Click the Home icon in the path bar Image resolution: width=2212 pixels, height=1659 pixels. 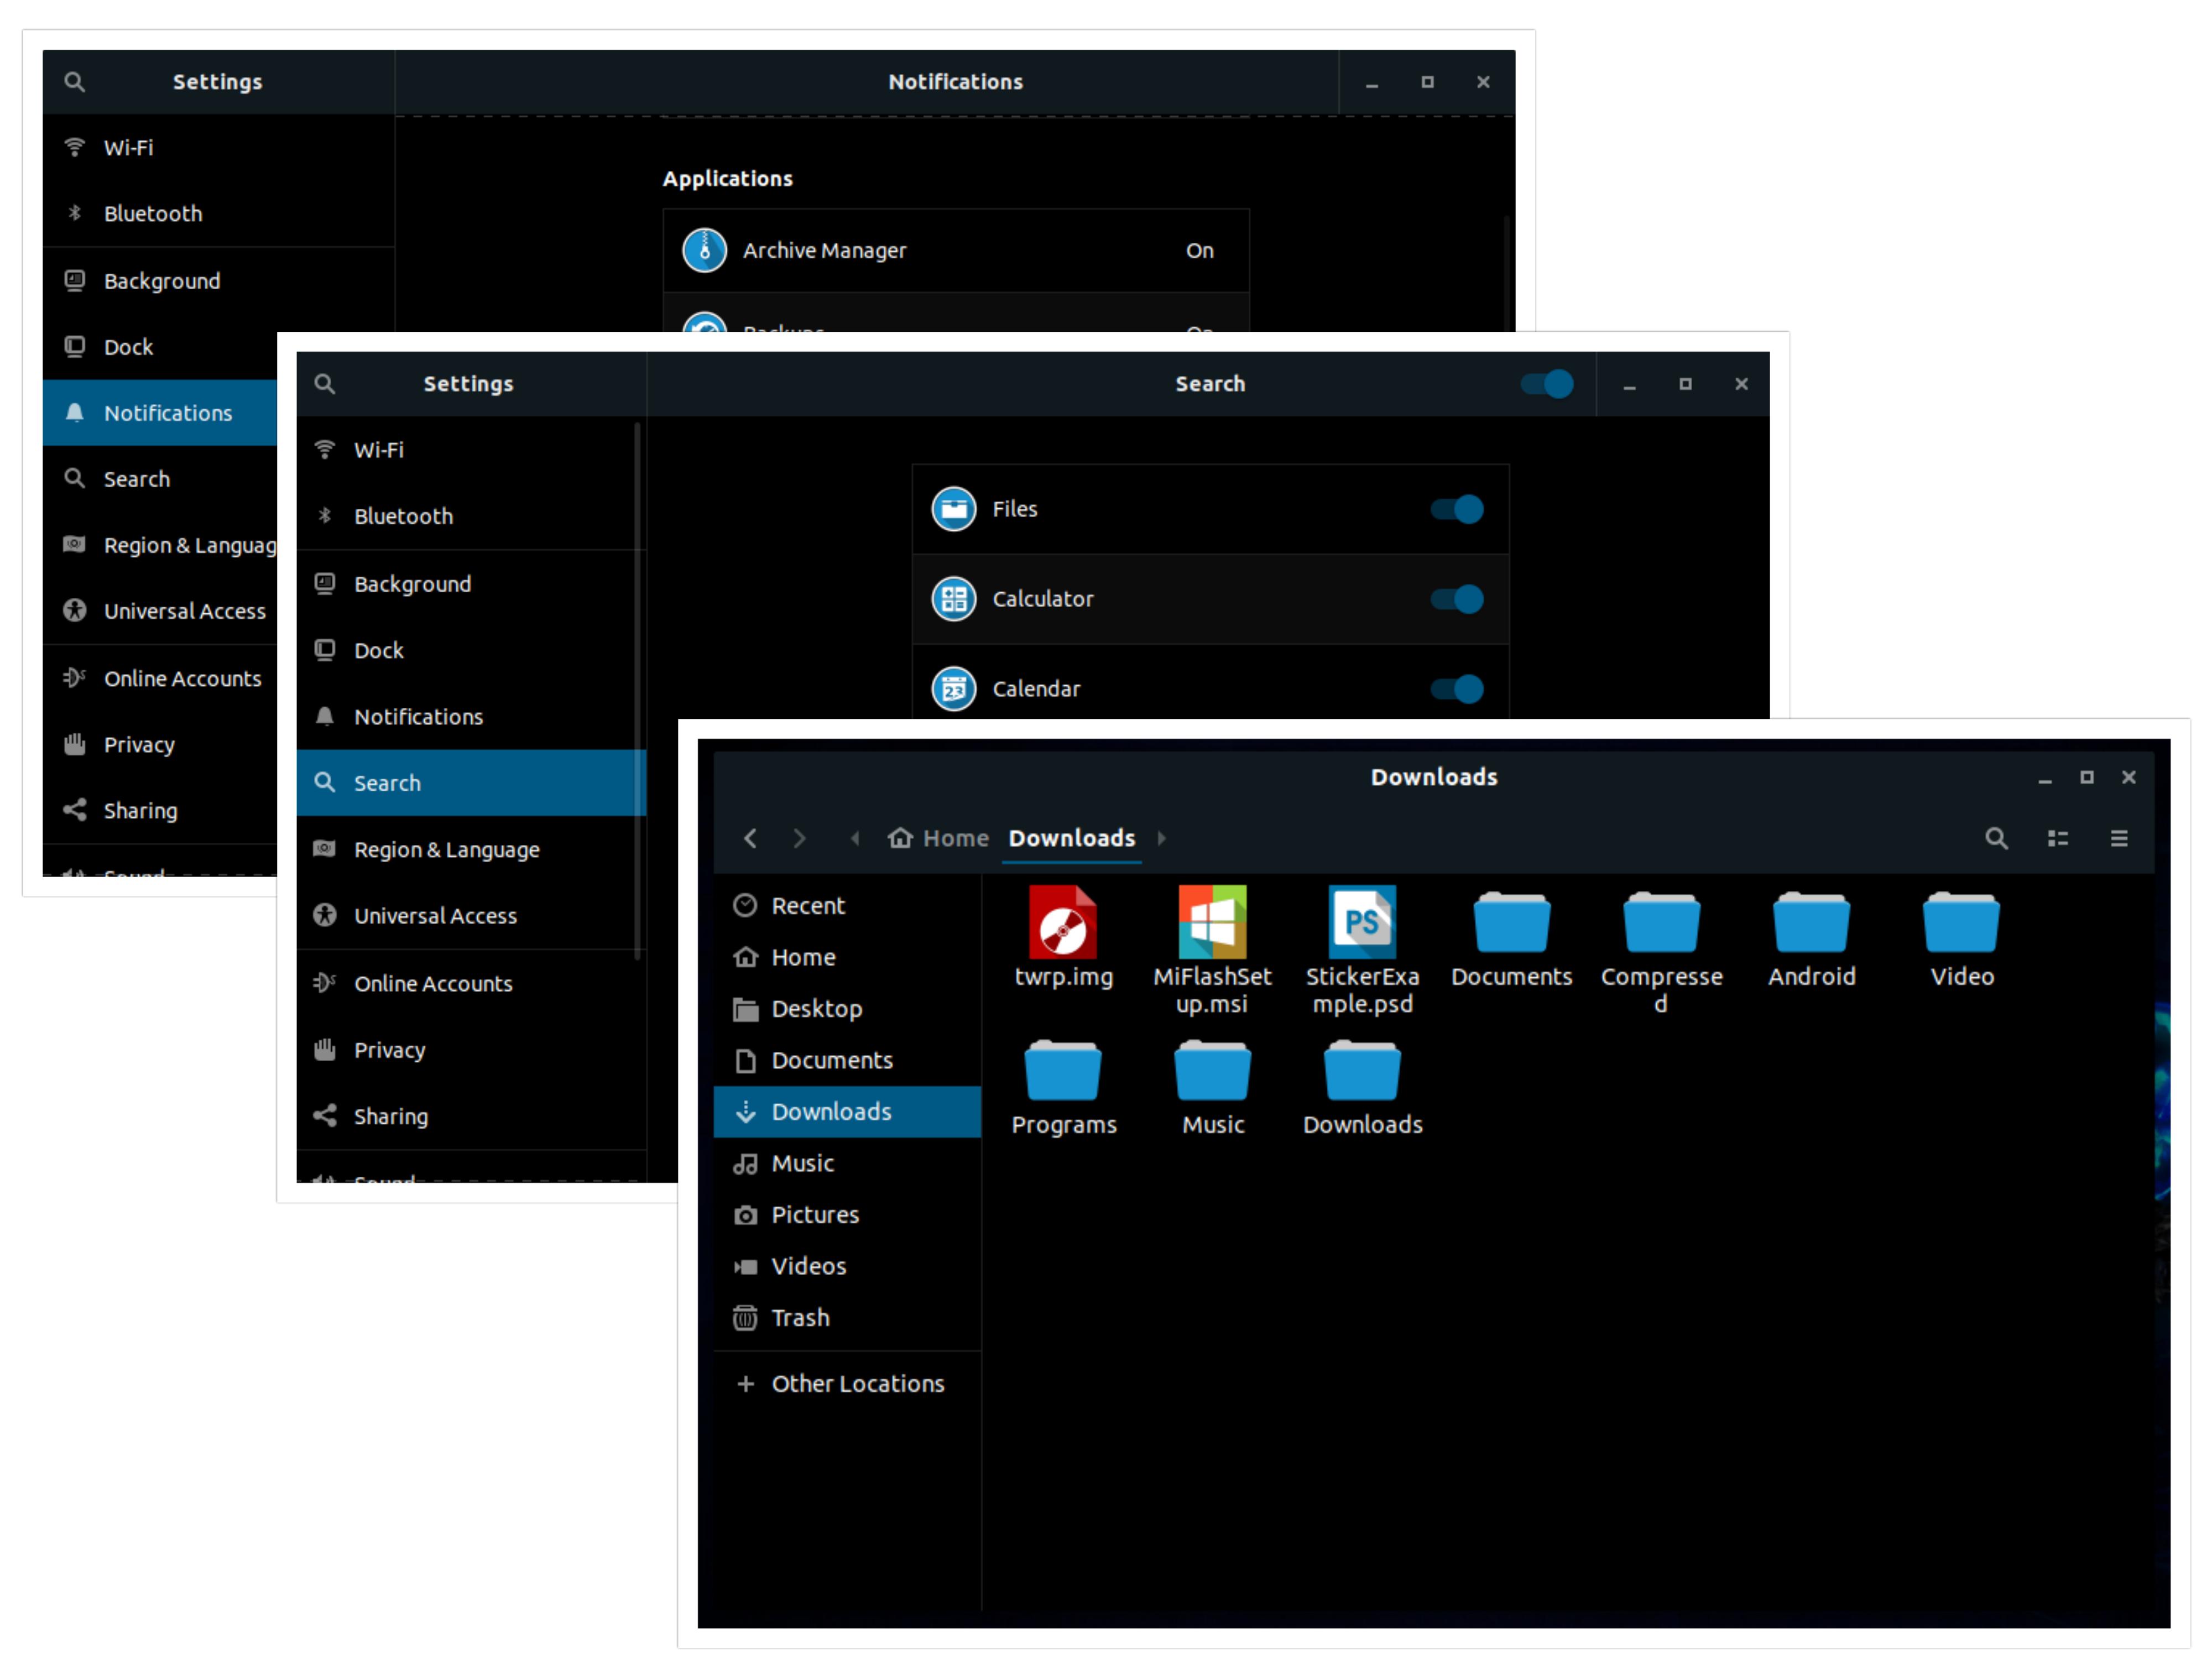coord(900,838)
